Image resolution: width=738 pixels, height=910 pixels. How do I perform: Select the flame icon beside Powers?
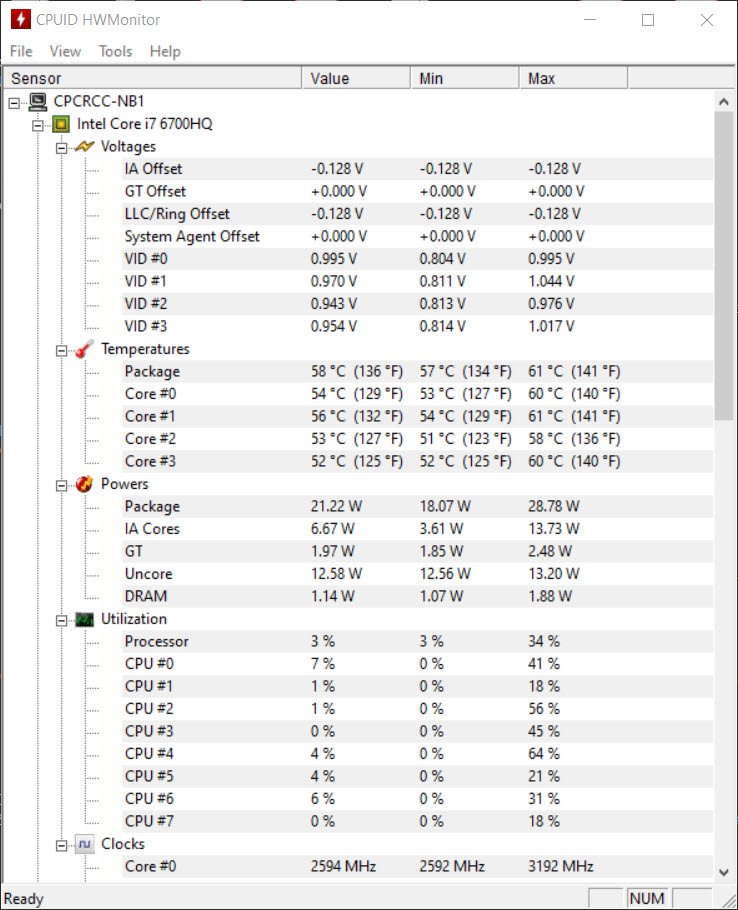pyautogui.click(x=85, y=484)
